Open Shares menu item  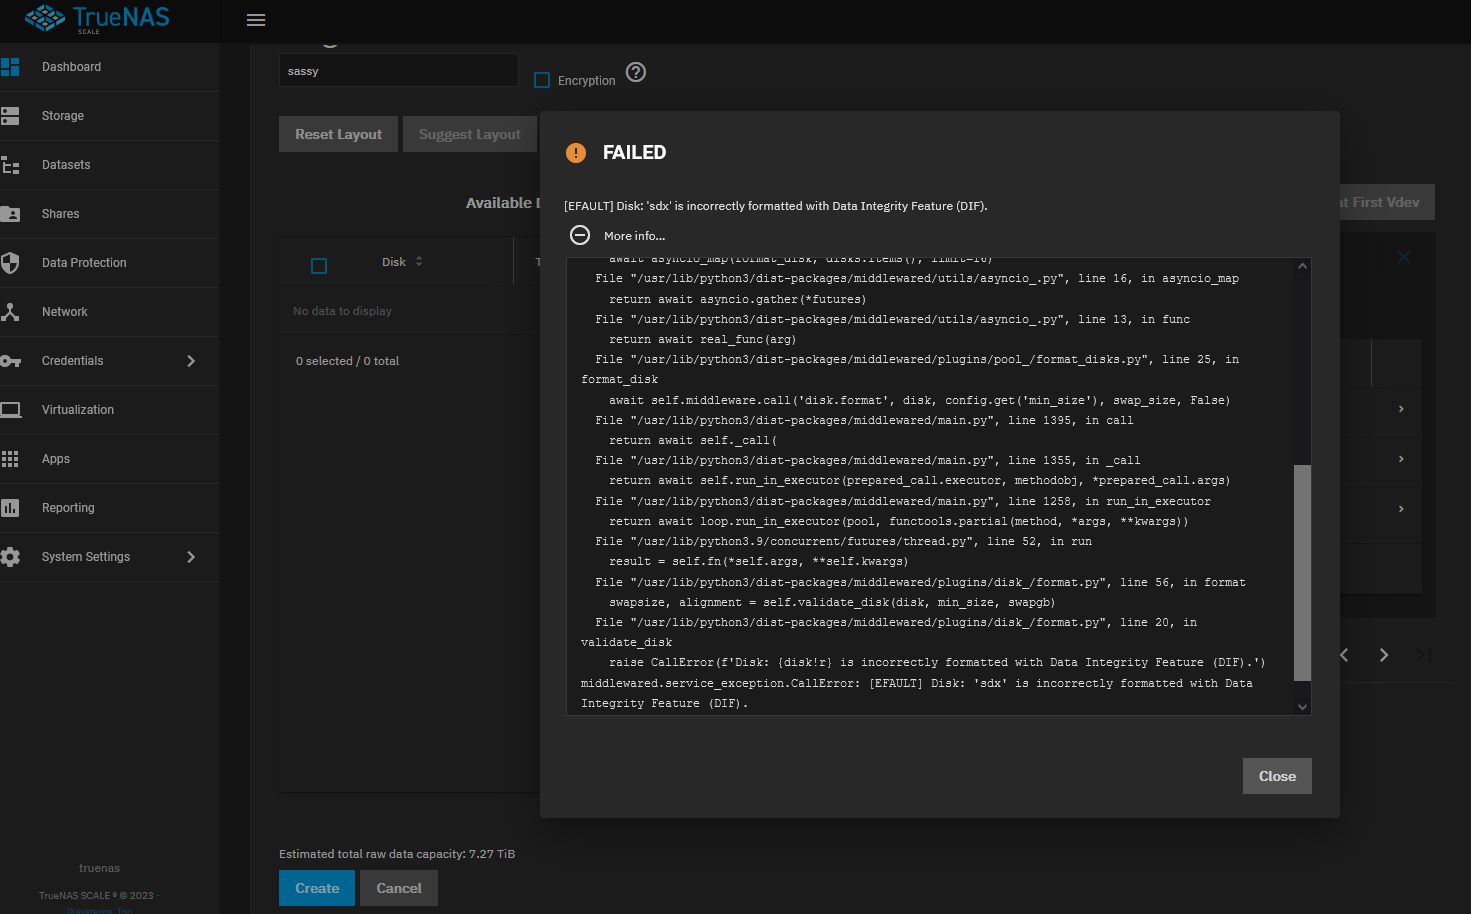click(x=110, y=214)
